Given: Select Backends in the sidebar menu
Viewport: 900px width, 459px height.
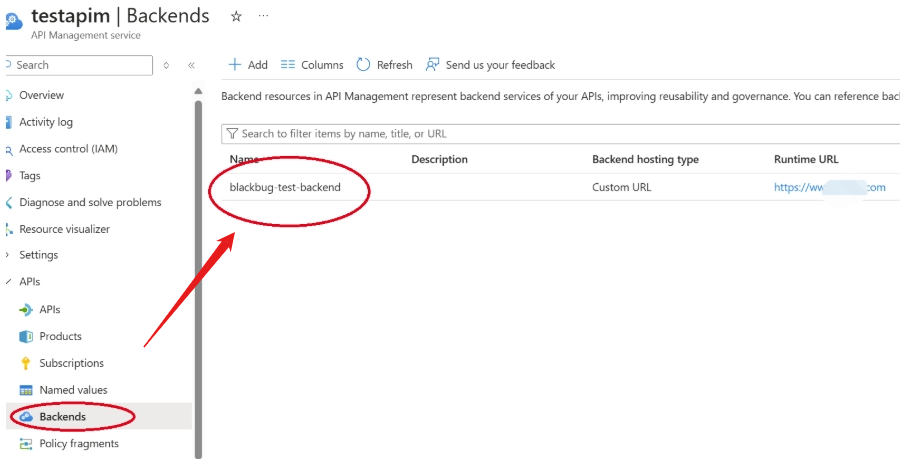Looking at the screenshot, I should pos(62,416).
